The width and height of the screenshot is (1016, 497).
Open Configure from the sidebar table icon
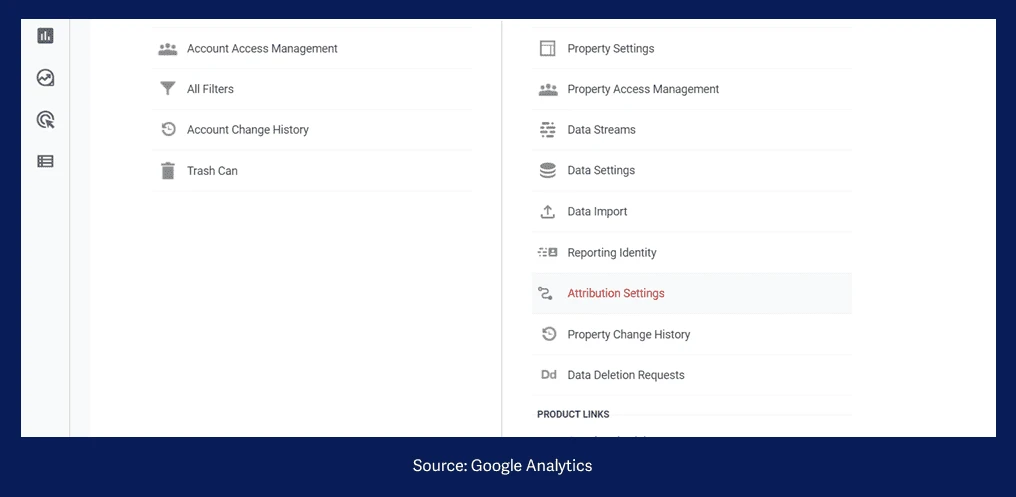coord(45,161)
